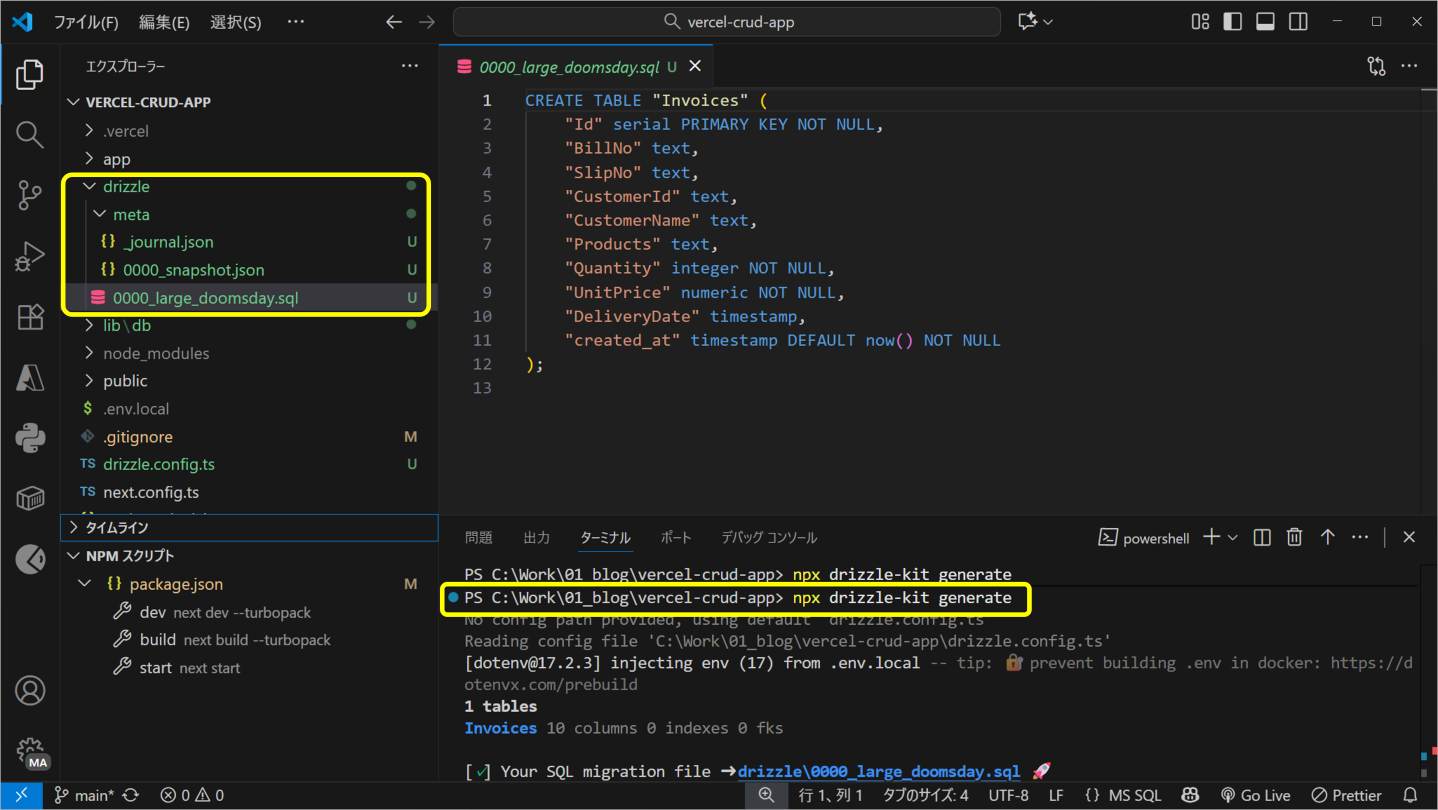The height and width of the screenshot is (810, 1438).
Task: Click the Go Live status bar button
Action: [1255, 796]
